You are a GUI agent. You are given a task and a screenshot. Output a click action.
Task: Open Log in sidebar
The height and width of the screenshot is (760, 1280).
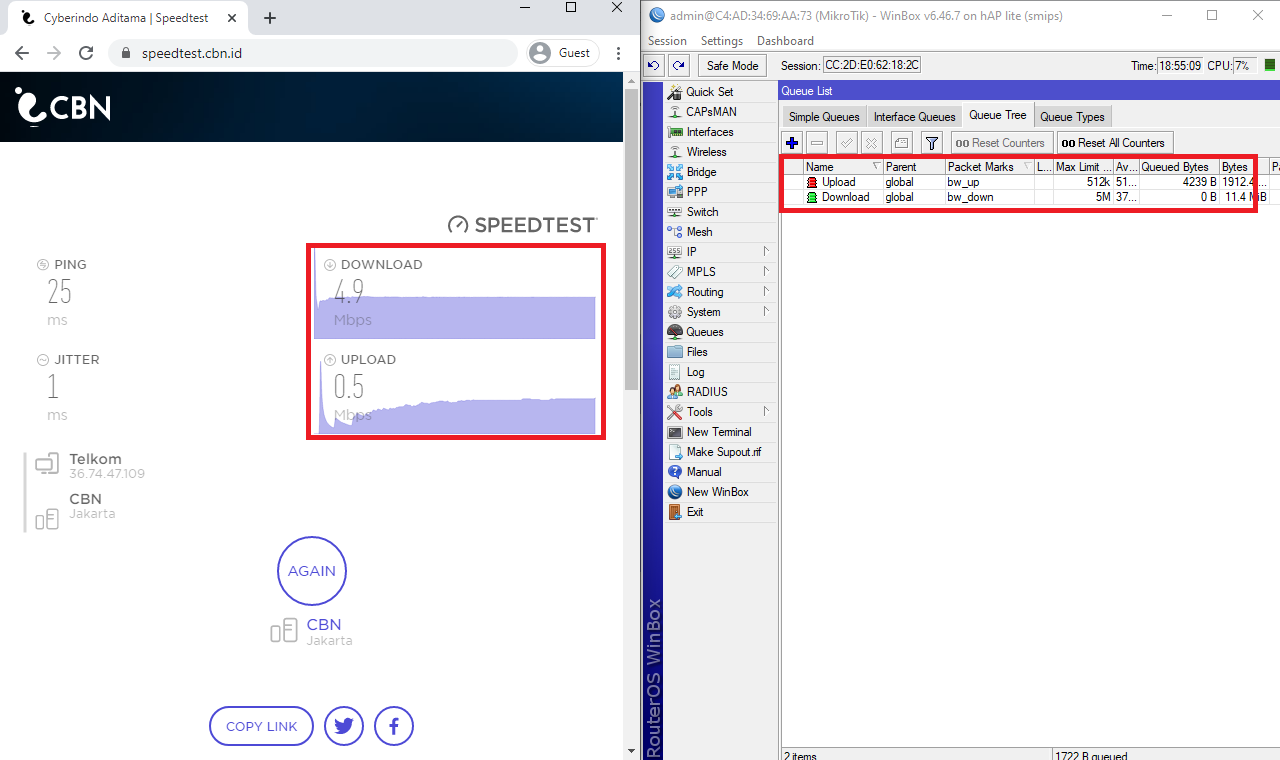695,372
